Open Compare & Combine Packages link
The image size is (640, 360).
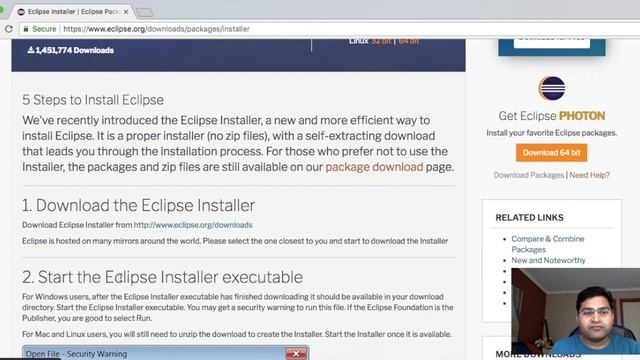point(547,244)
